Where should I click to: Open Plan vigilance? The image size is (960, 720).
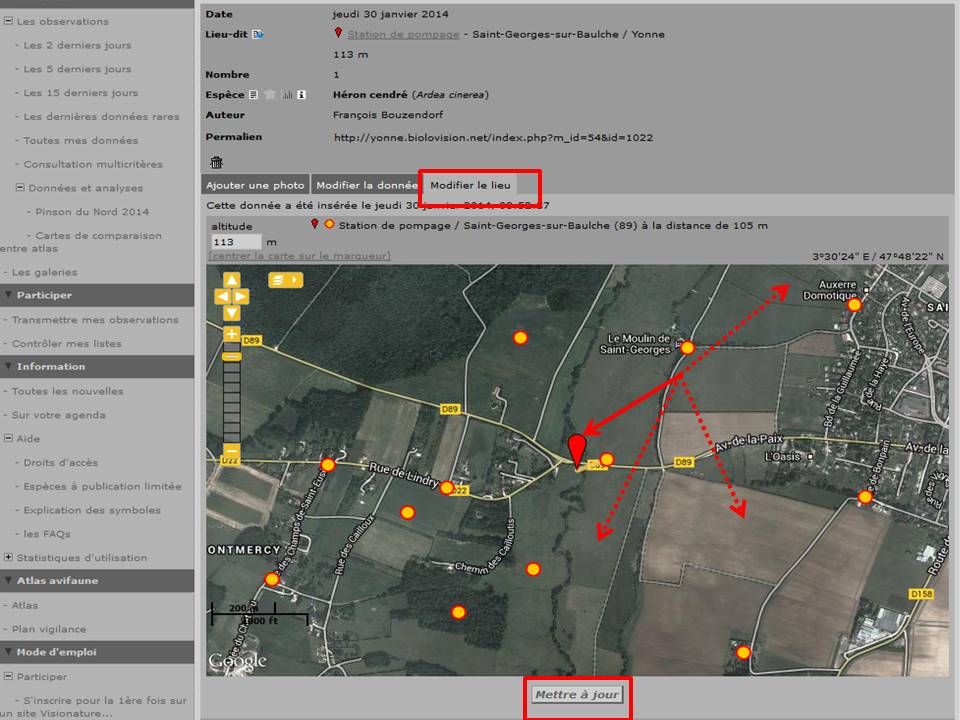(x=49, y=629)
